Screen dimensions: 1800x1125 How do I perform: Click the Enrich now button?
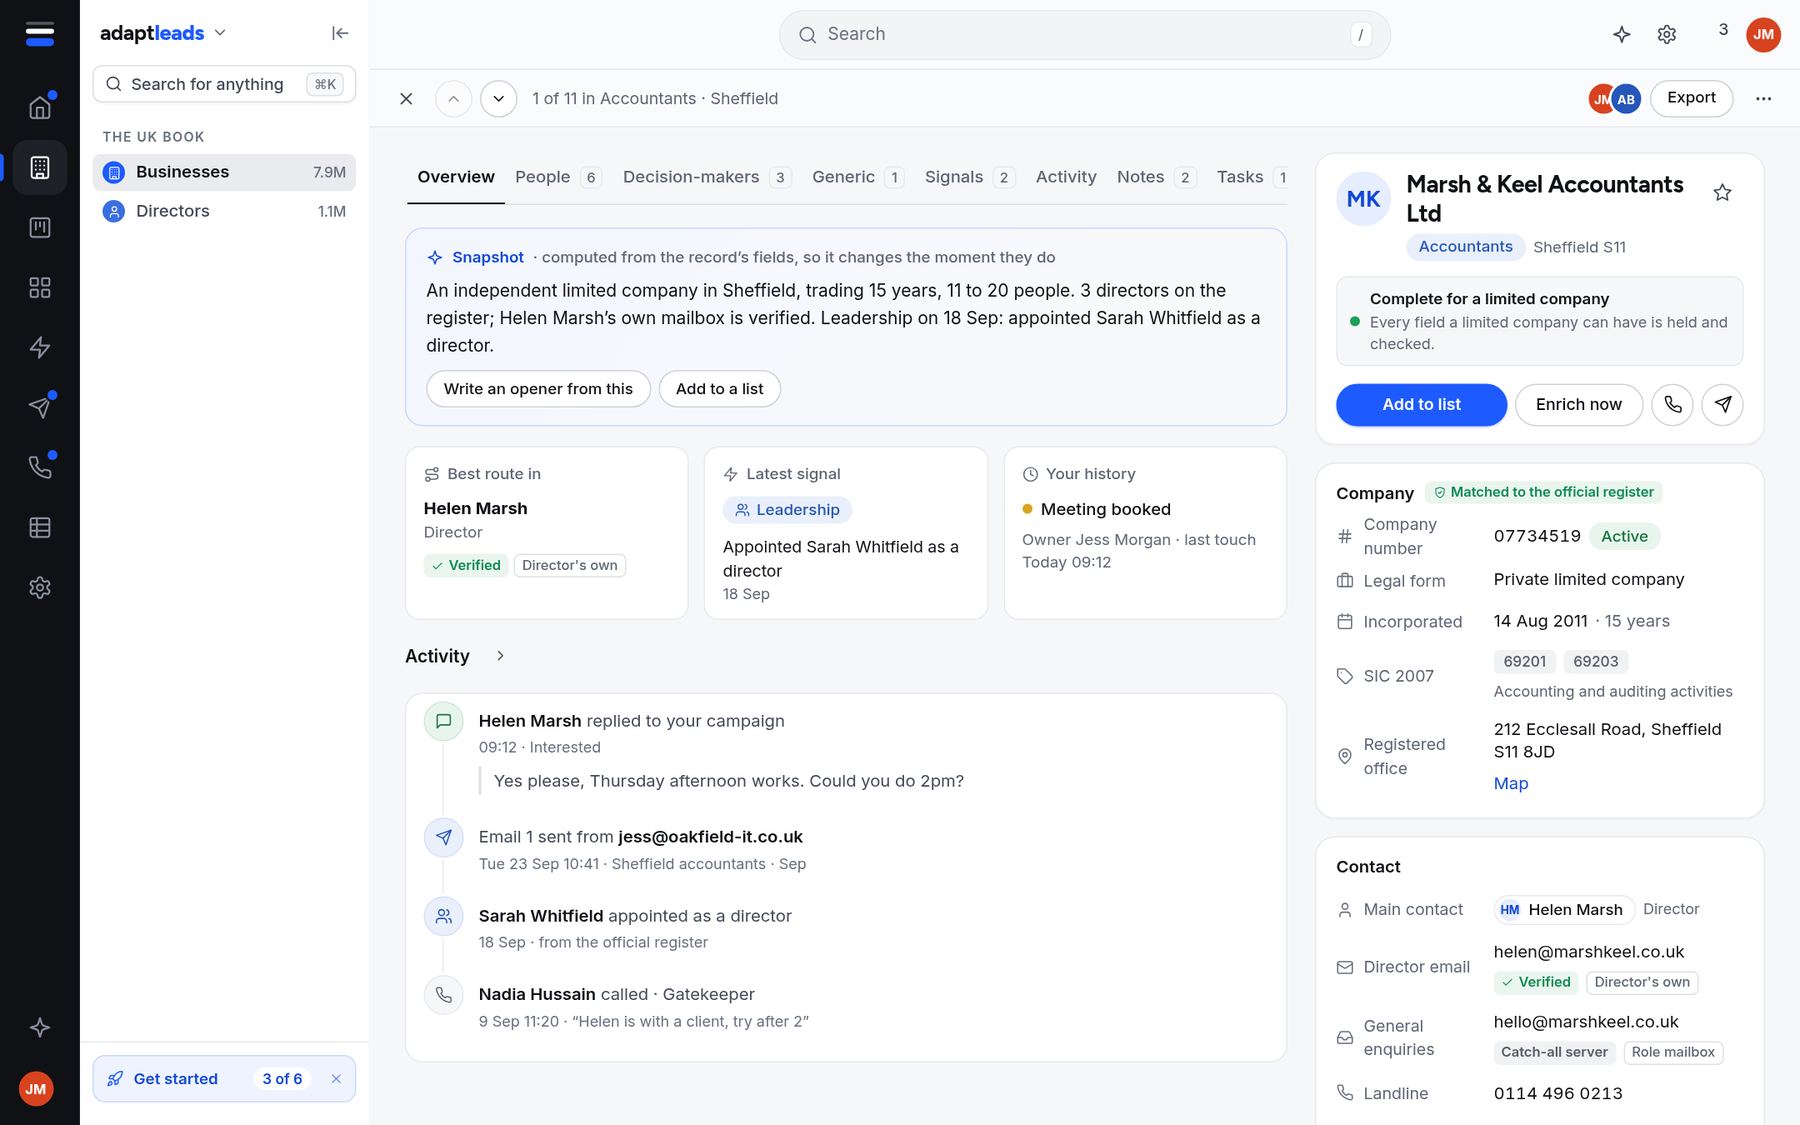pos(1578,405)
